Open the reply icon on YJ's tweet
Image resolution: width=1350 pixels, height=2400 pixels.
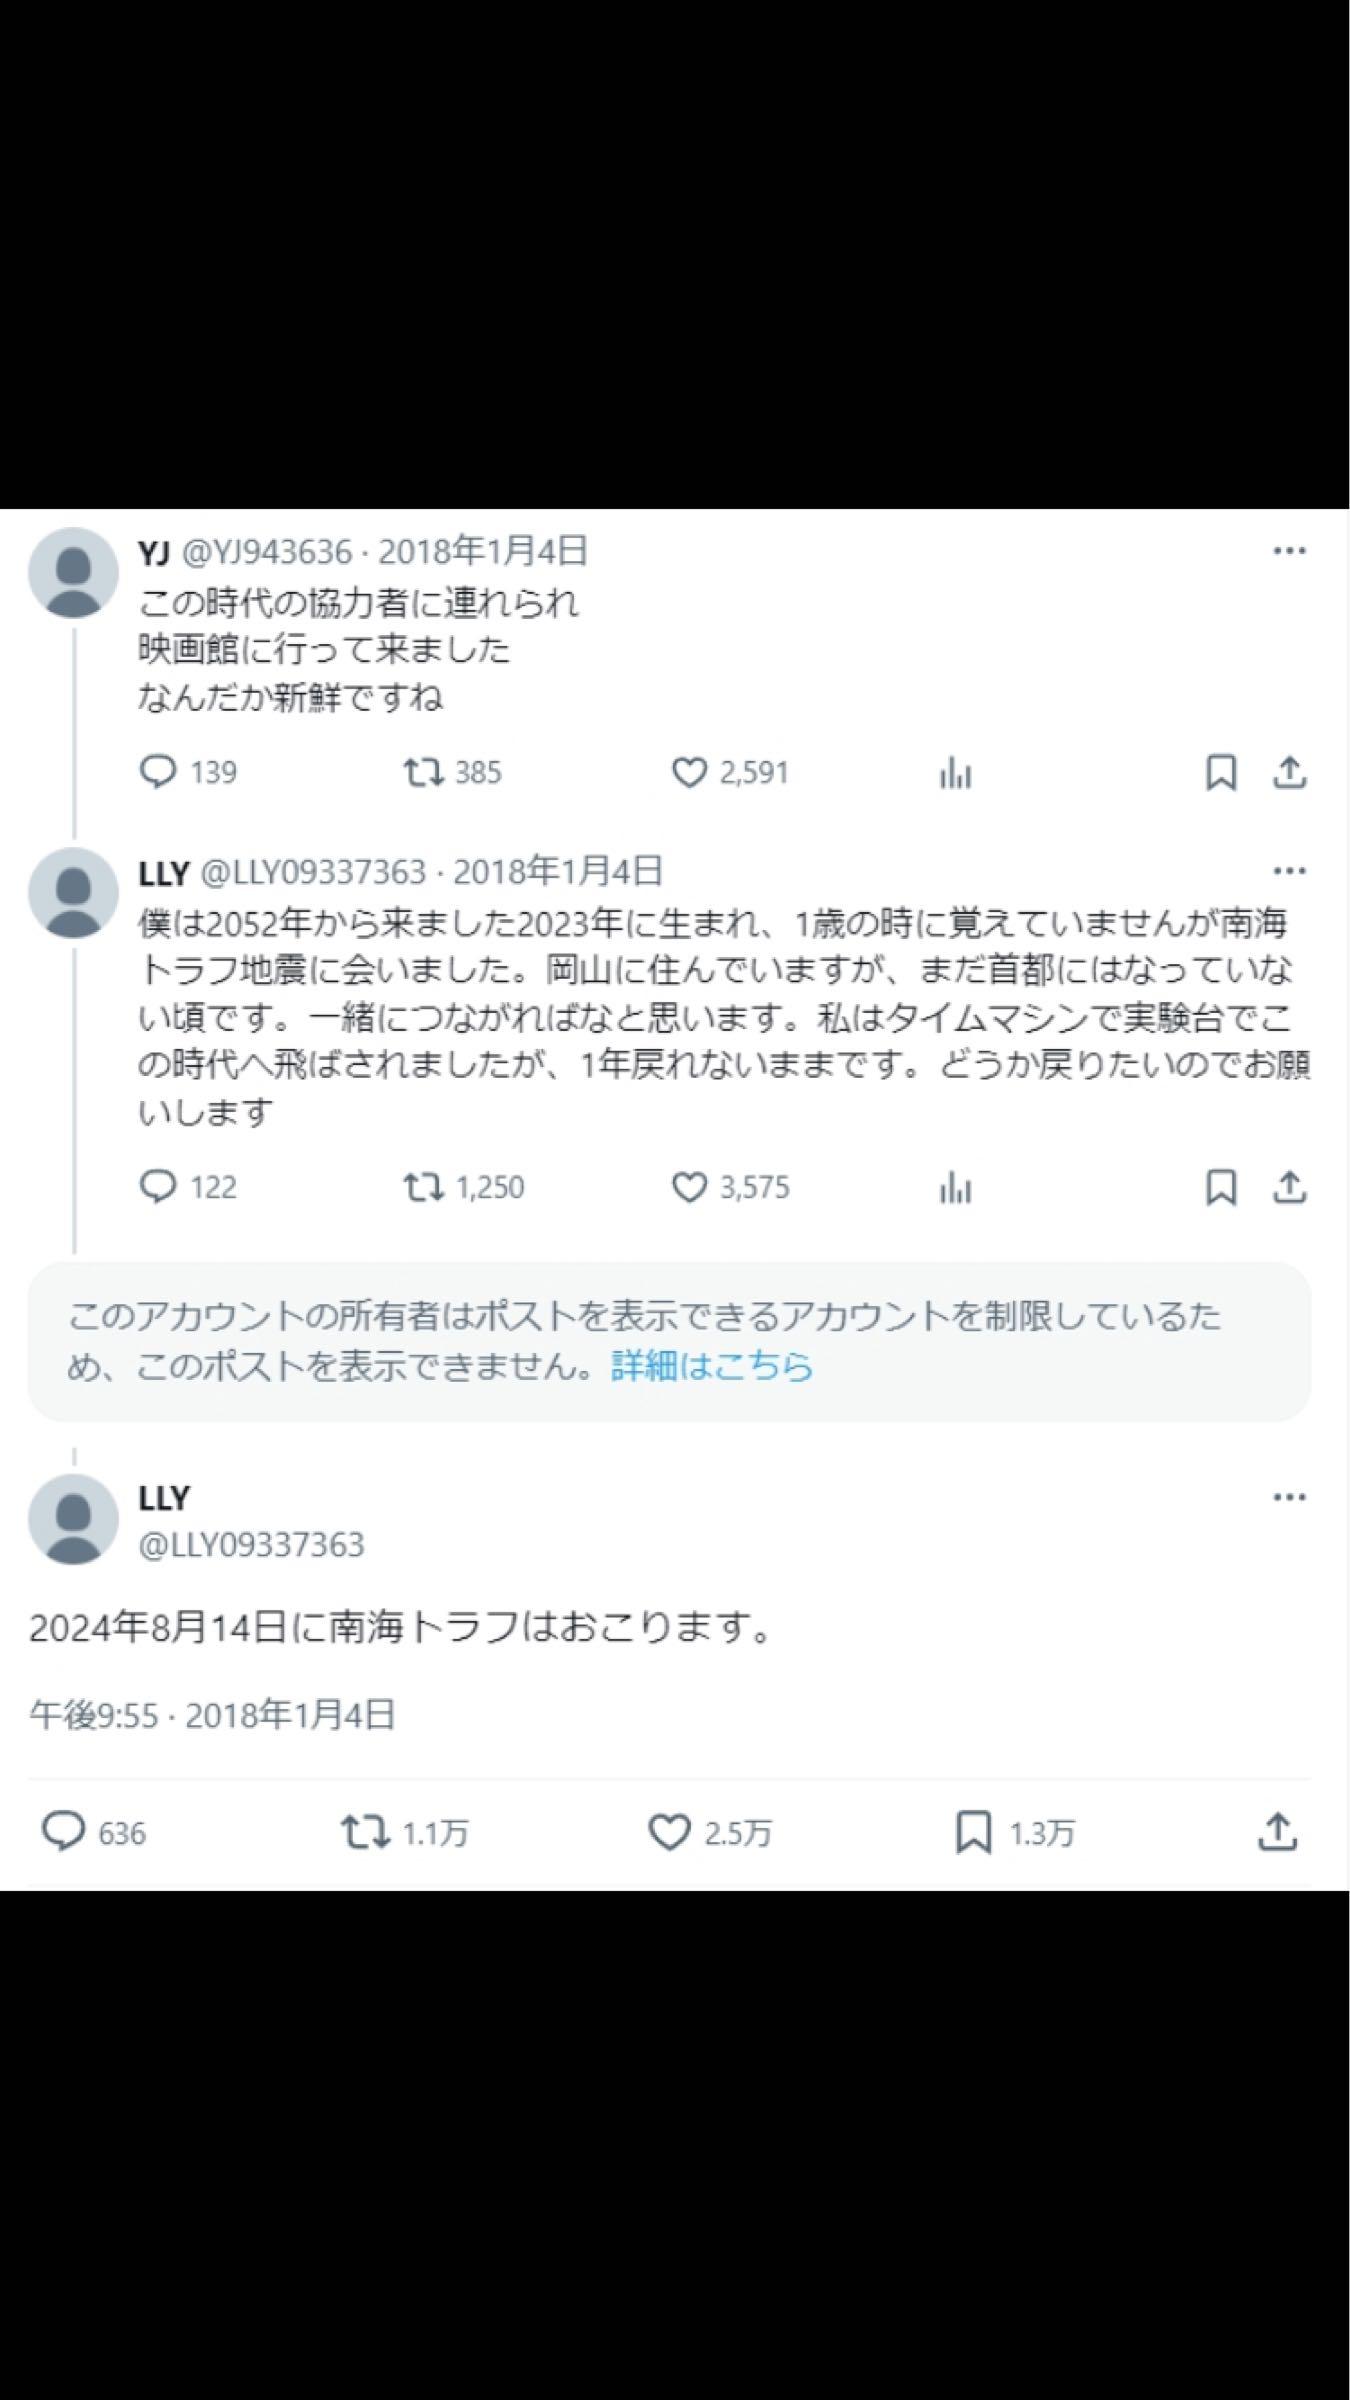coord(161,771)
